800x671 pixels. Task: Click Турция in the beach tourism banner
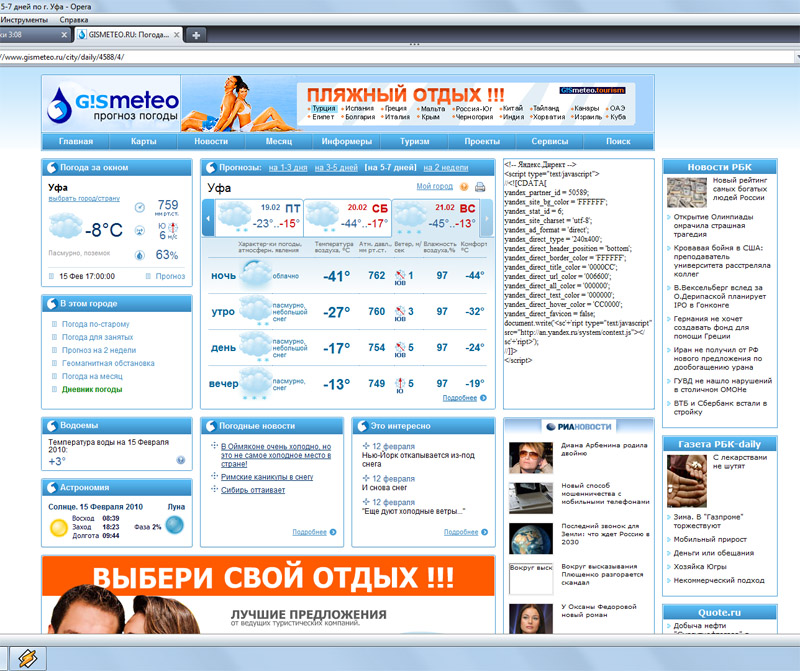323,108
